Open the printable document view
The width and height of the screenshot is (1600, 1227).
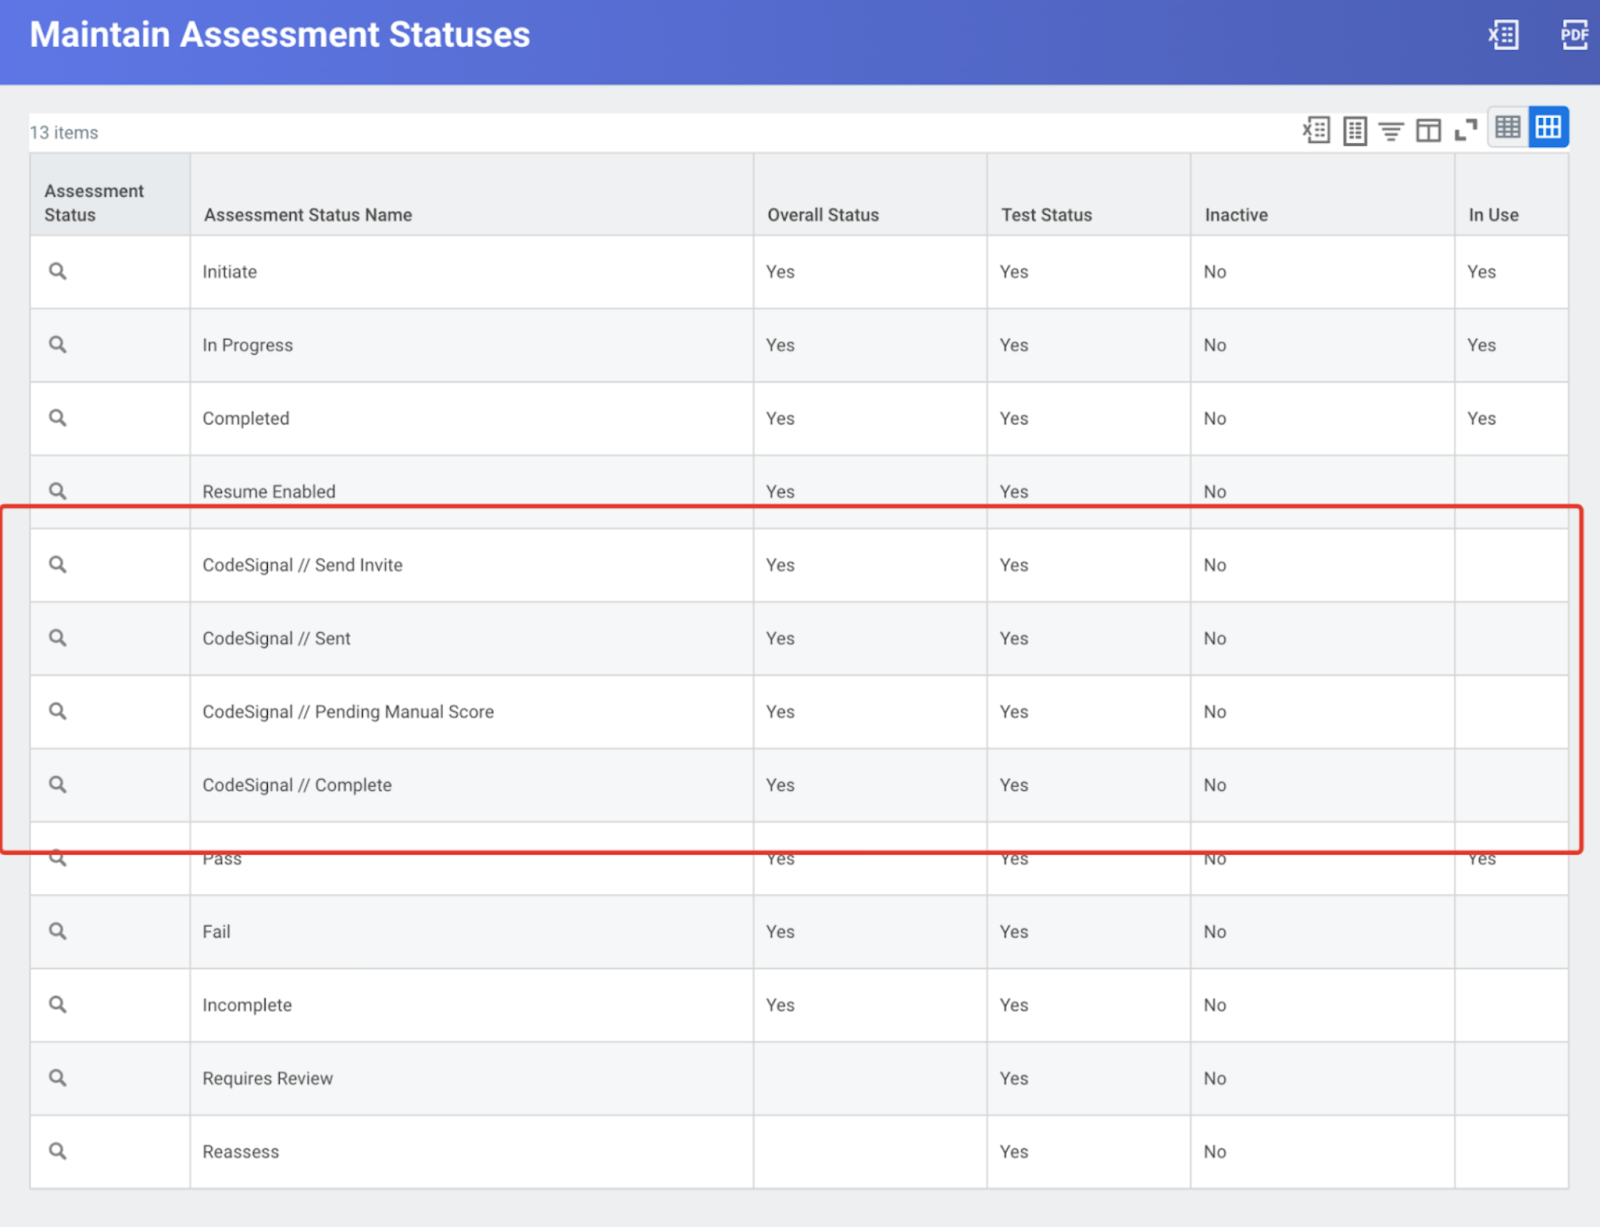tap(1354, 129)
